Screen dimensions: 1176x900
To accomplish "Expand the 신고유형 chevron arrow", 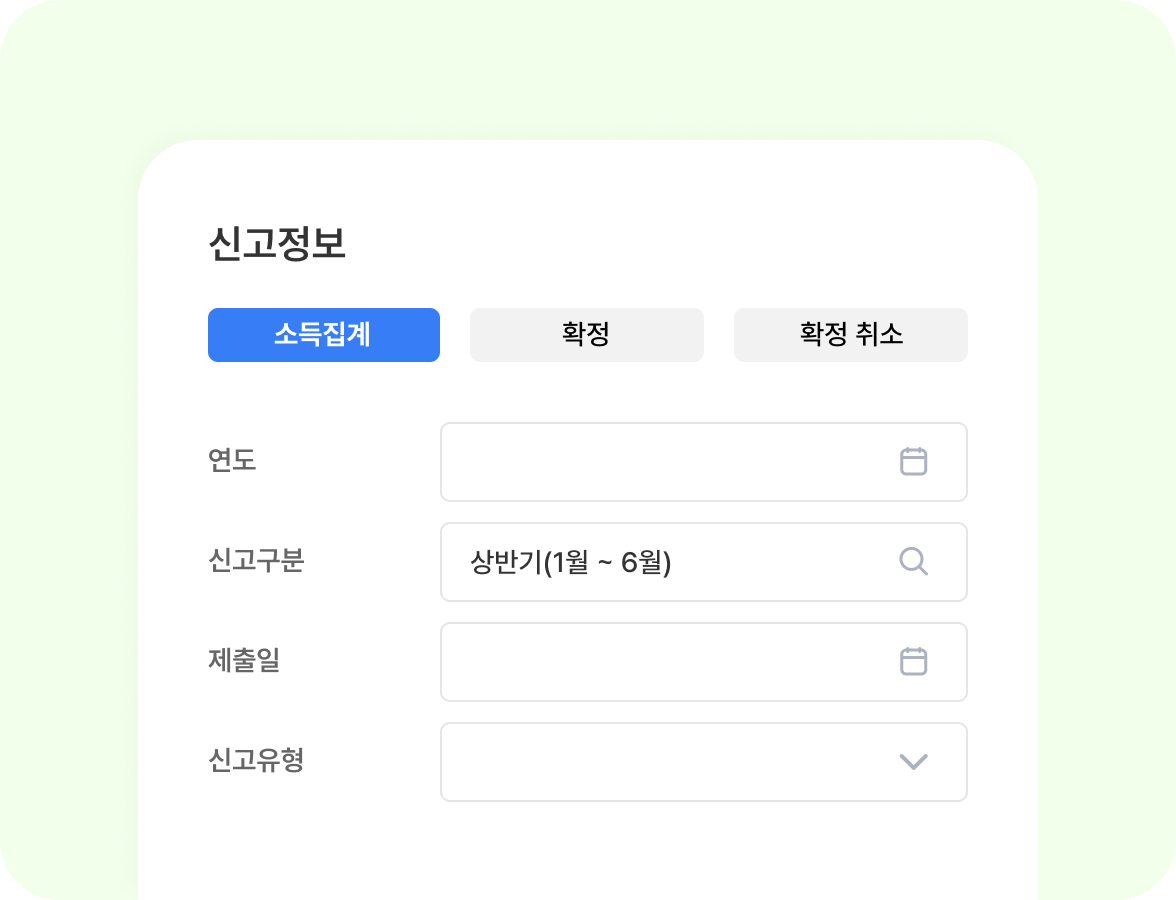I will pos(913,762).
